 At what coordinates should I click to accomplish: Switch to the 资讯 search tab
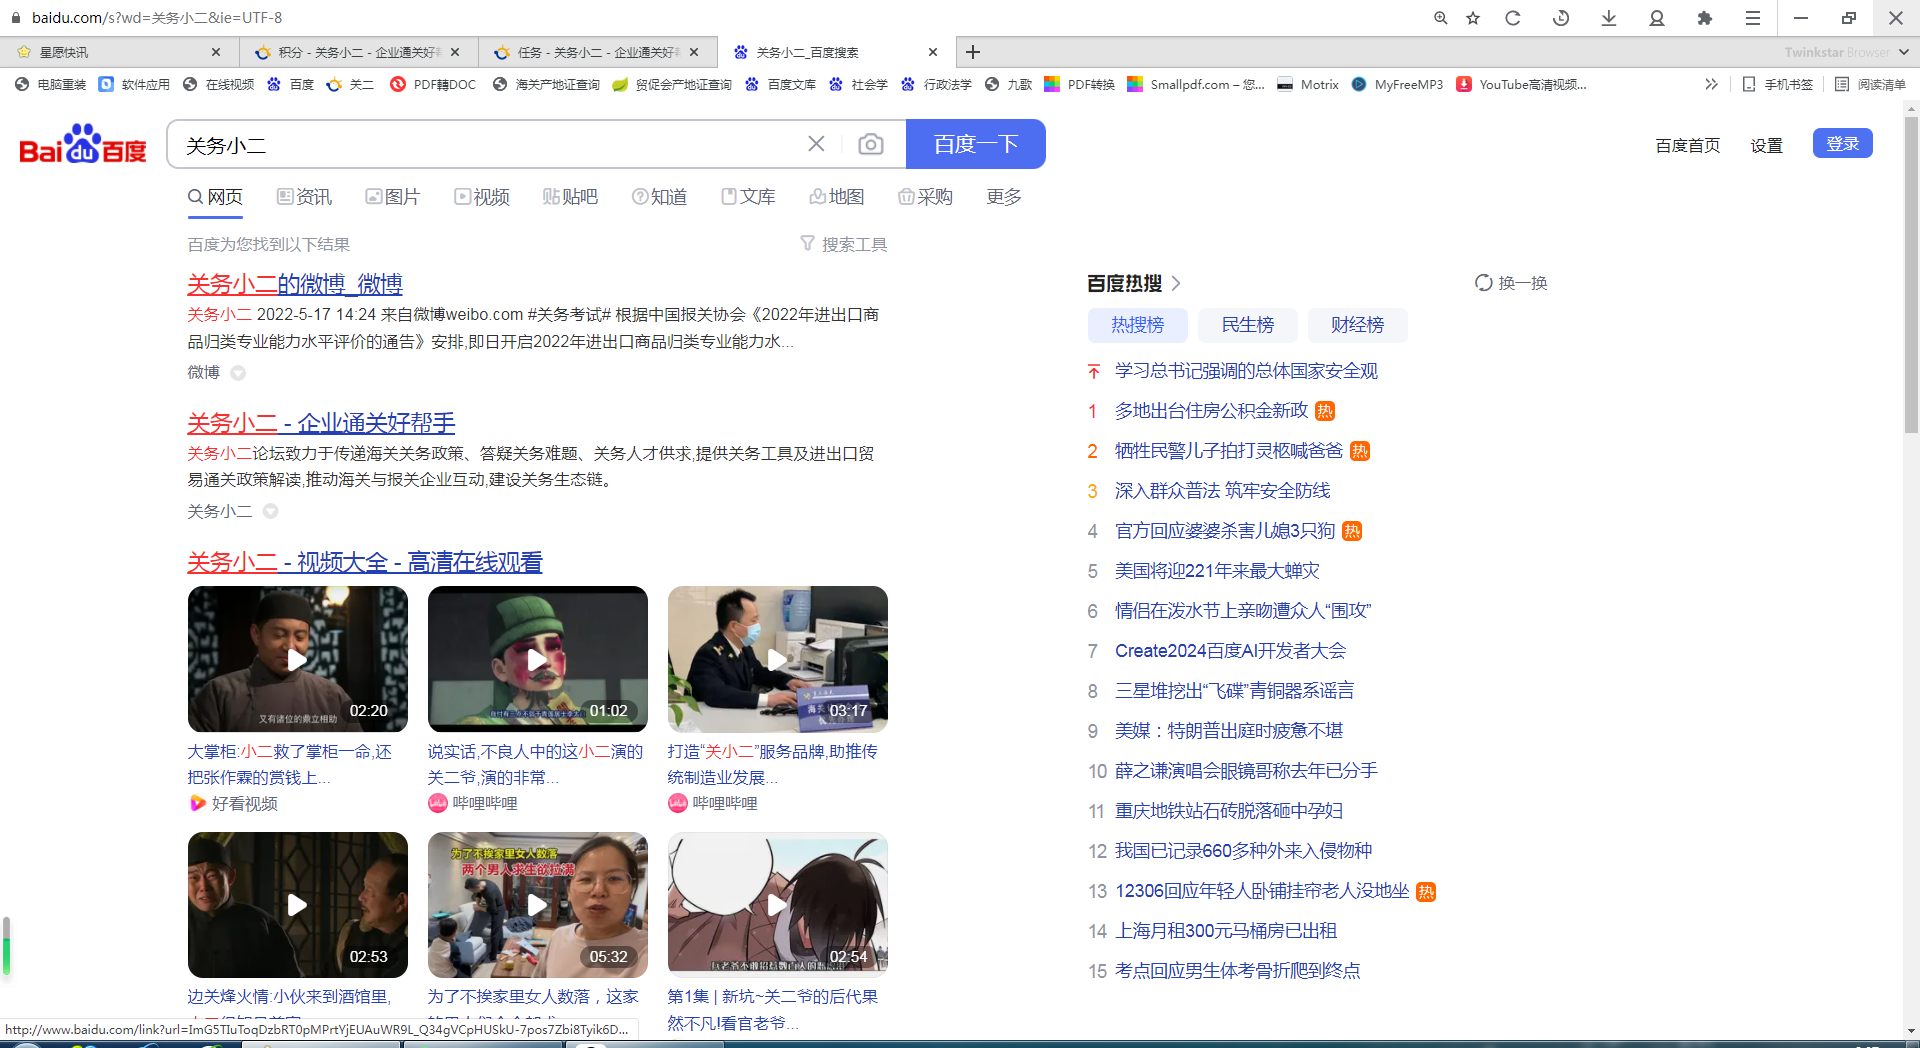(304, 197)
